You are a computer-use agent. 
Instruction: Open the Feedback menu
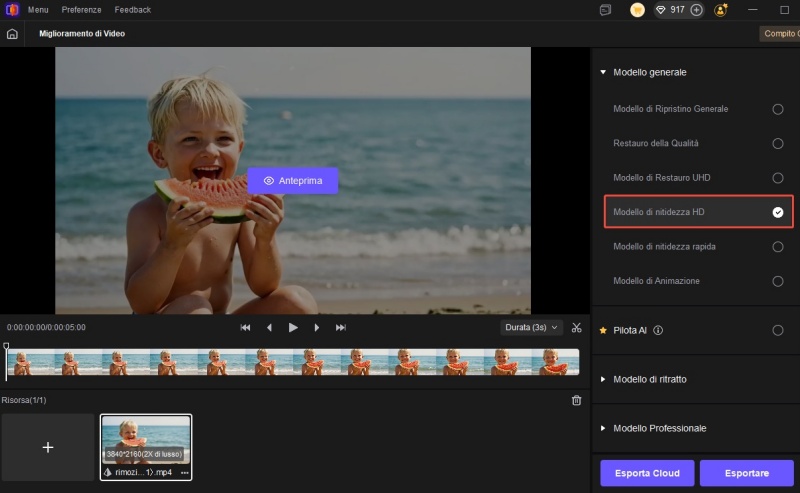click(x=133, y=10)
